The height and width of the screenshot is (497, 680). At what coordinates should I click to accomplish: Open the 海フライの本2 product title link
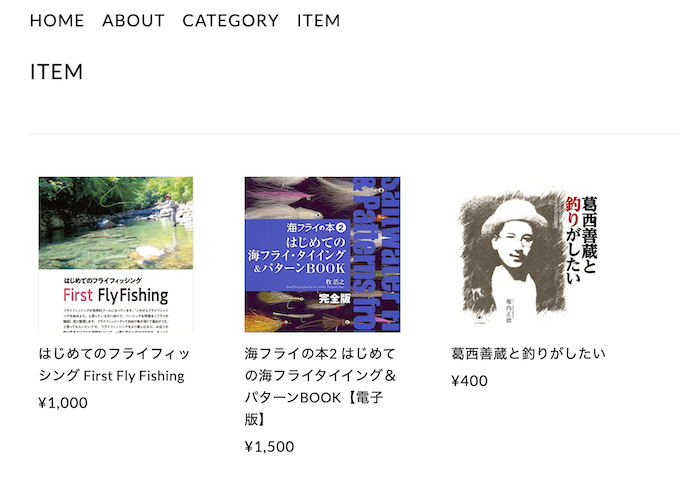coord(321,387)
